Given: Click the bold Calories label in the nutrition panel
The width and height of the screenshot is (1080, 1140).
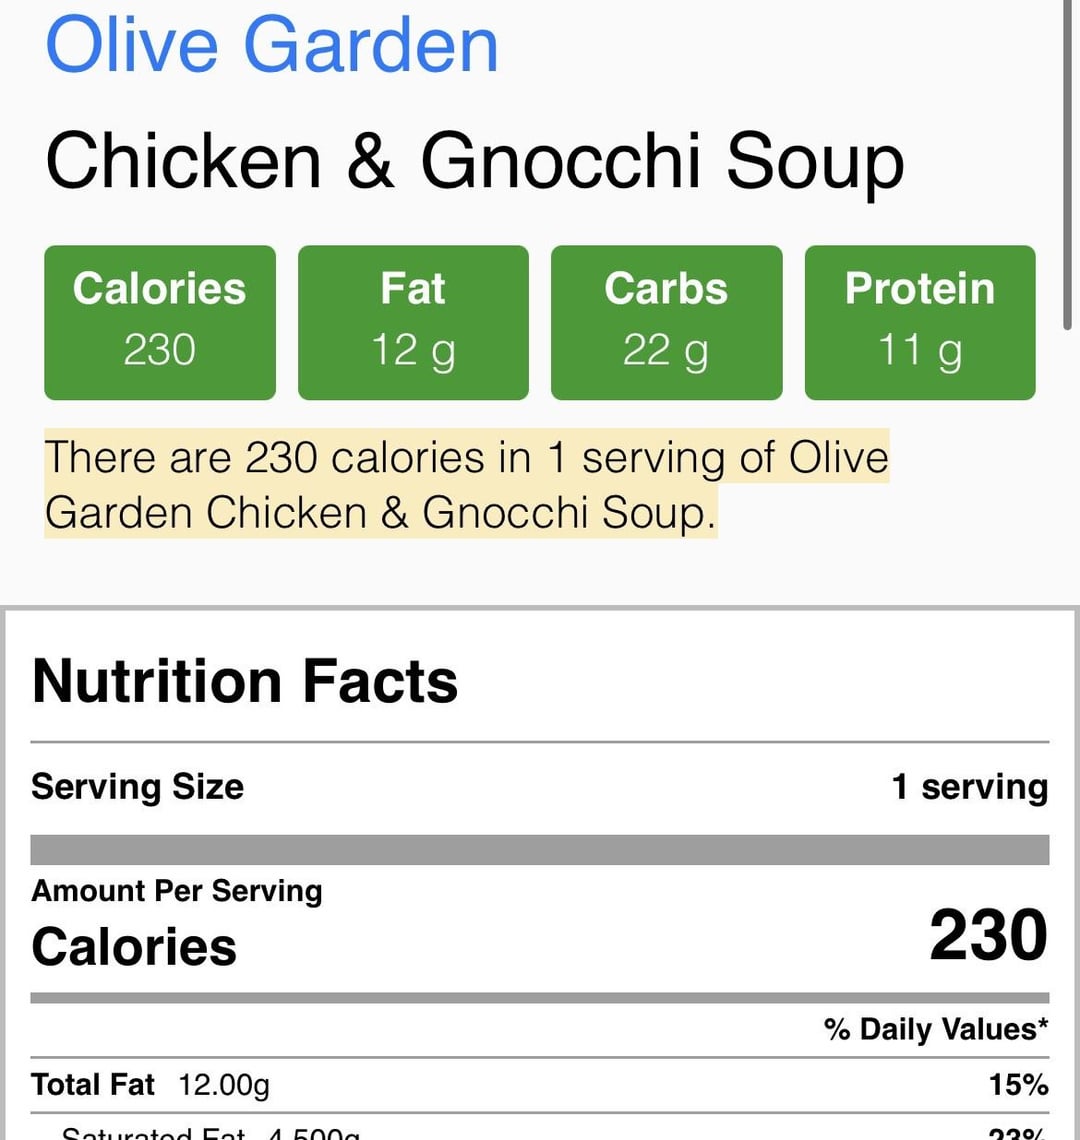Looking at the screenshot, I should [134, 946].
